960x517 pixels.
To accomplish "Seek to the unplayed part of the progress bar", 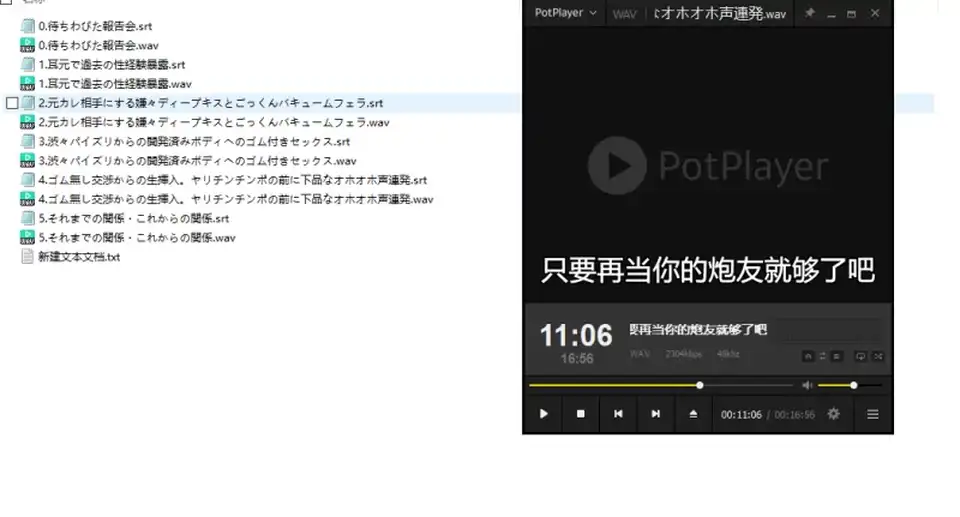I will tap(748, 385).
